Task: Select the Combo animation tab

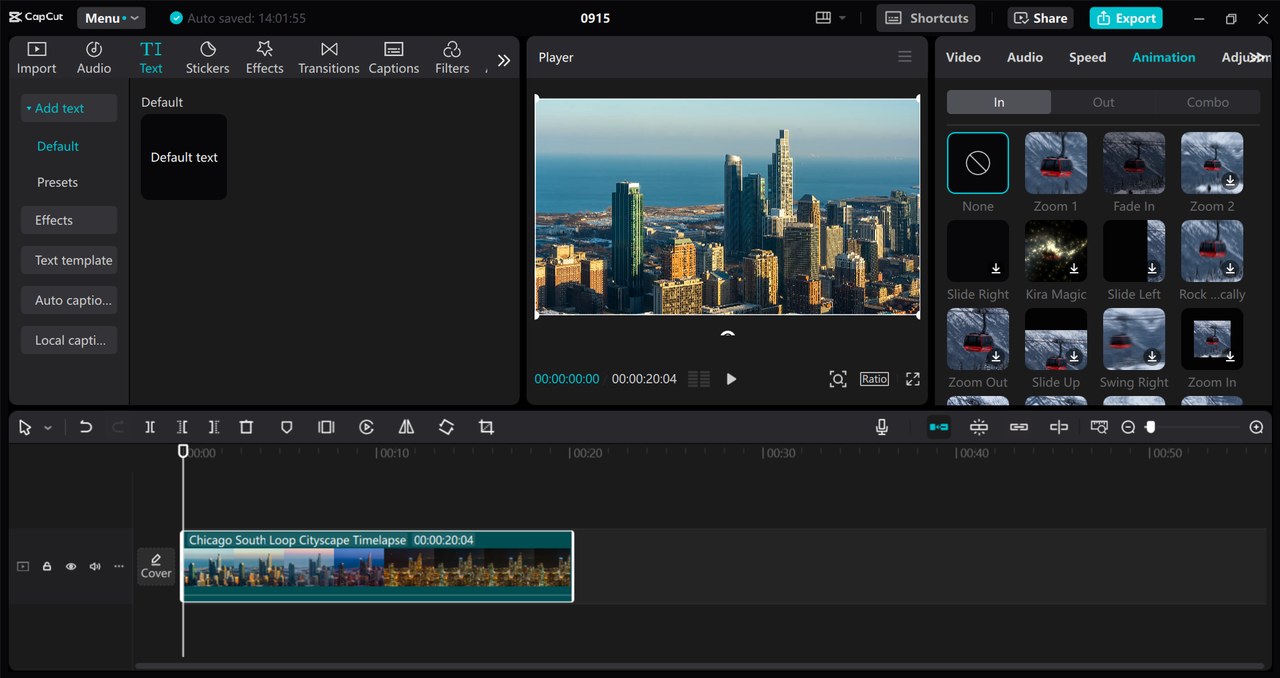Action: click(x=1208, y=102)
